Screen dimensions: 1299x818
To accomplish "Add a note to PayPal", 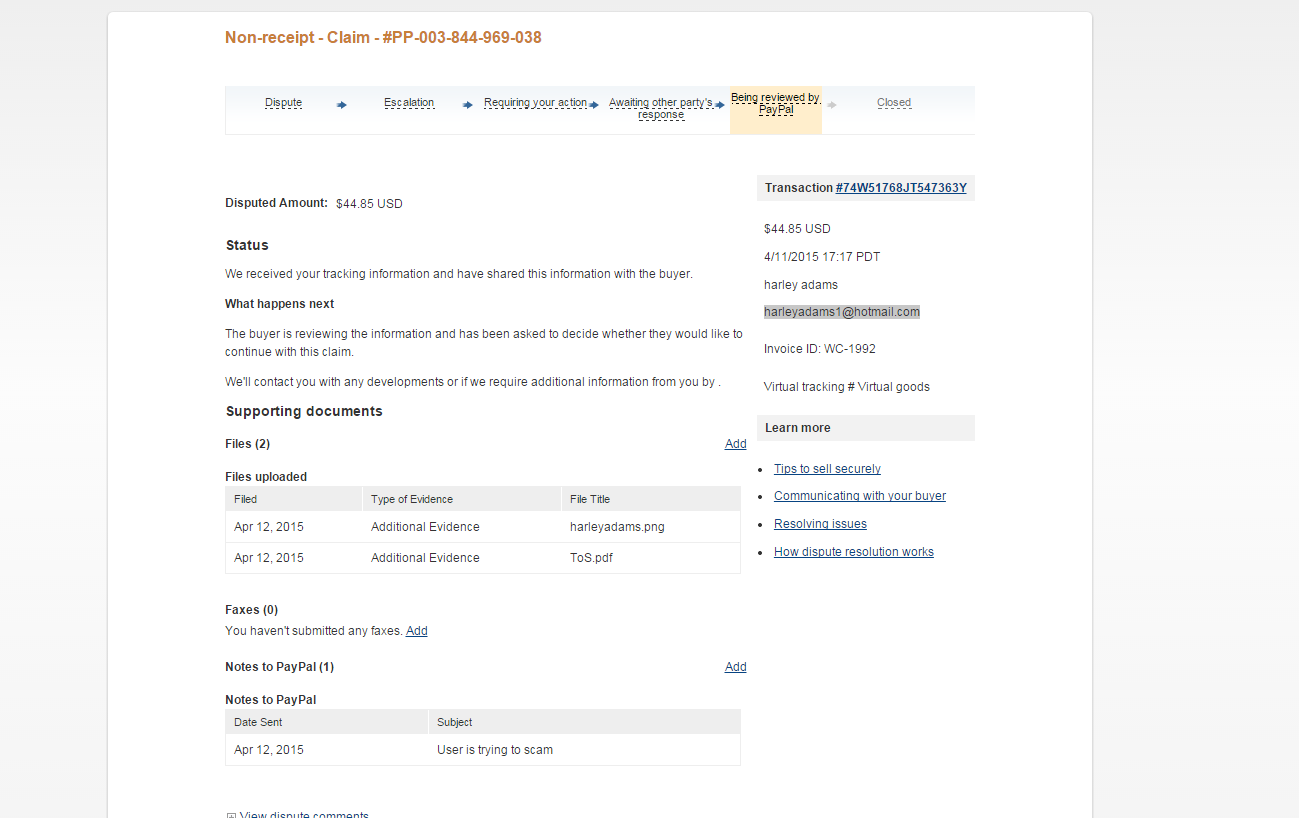I will click(735, 667).
